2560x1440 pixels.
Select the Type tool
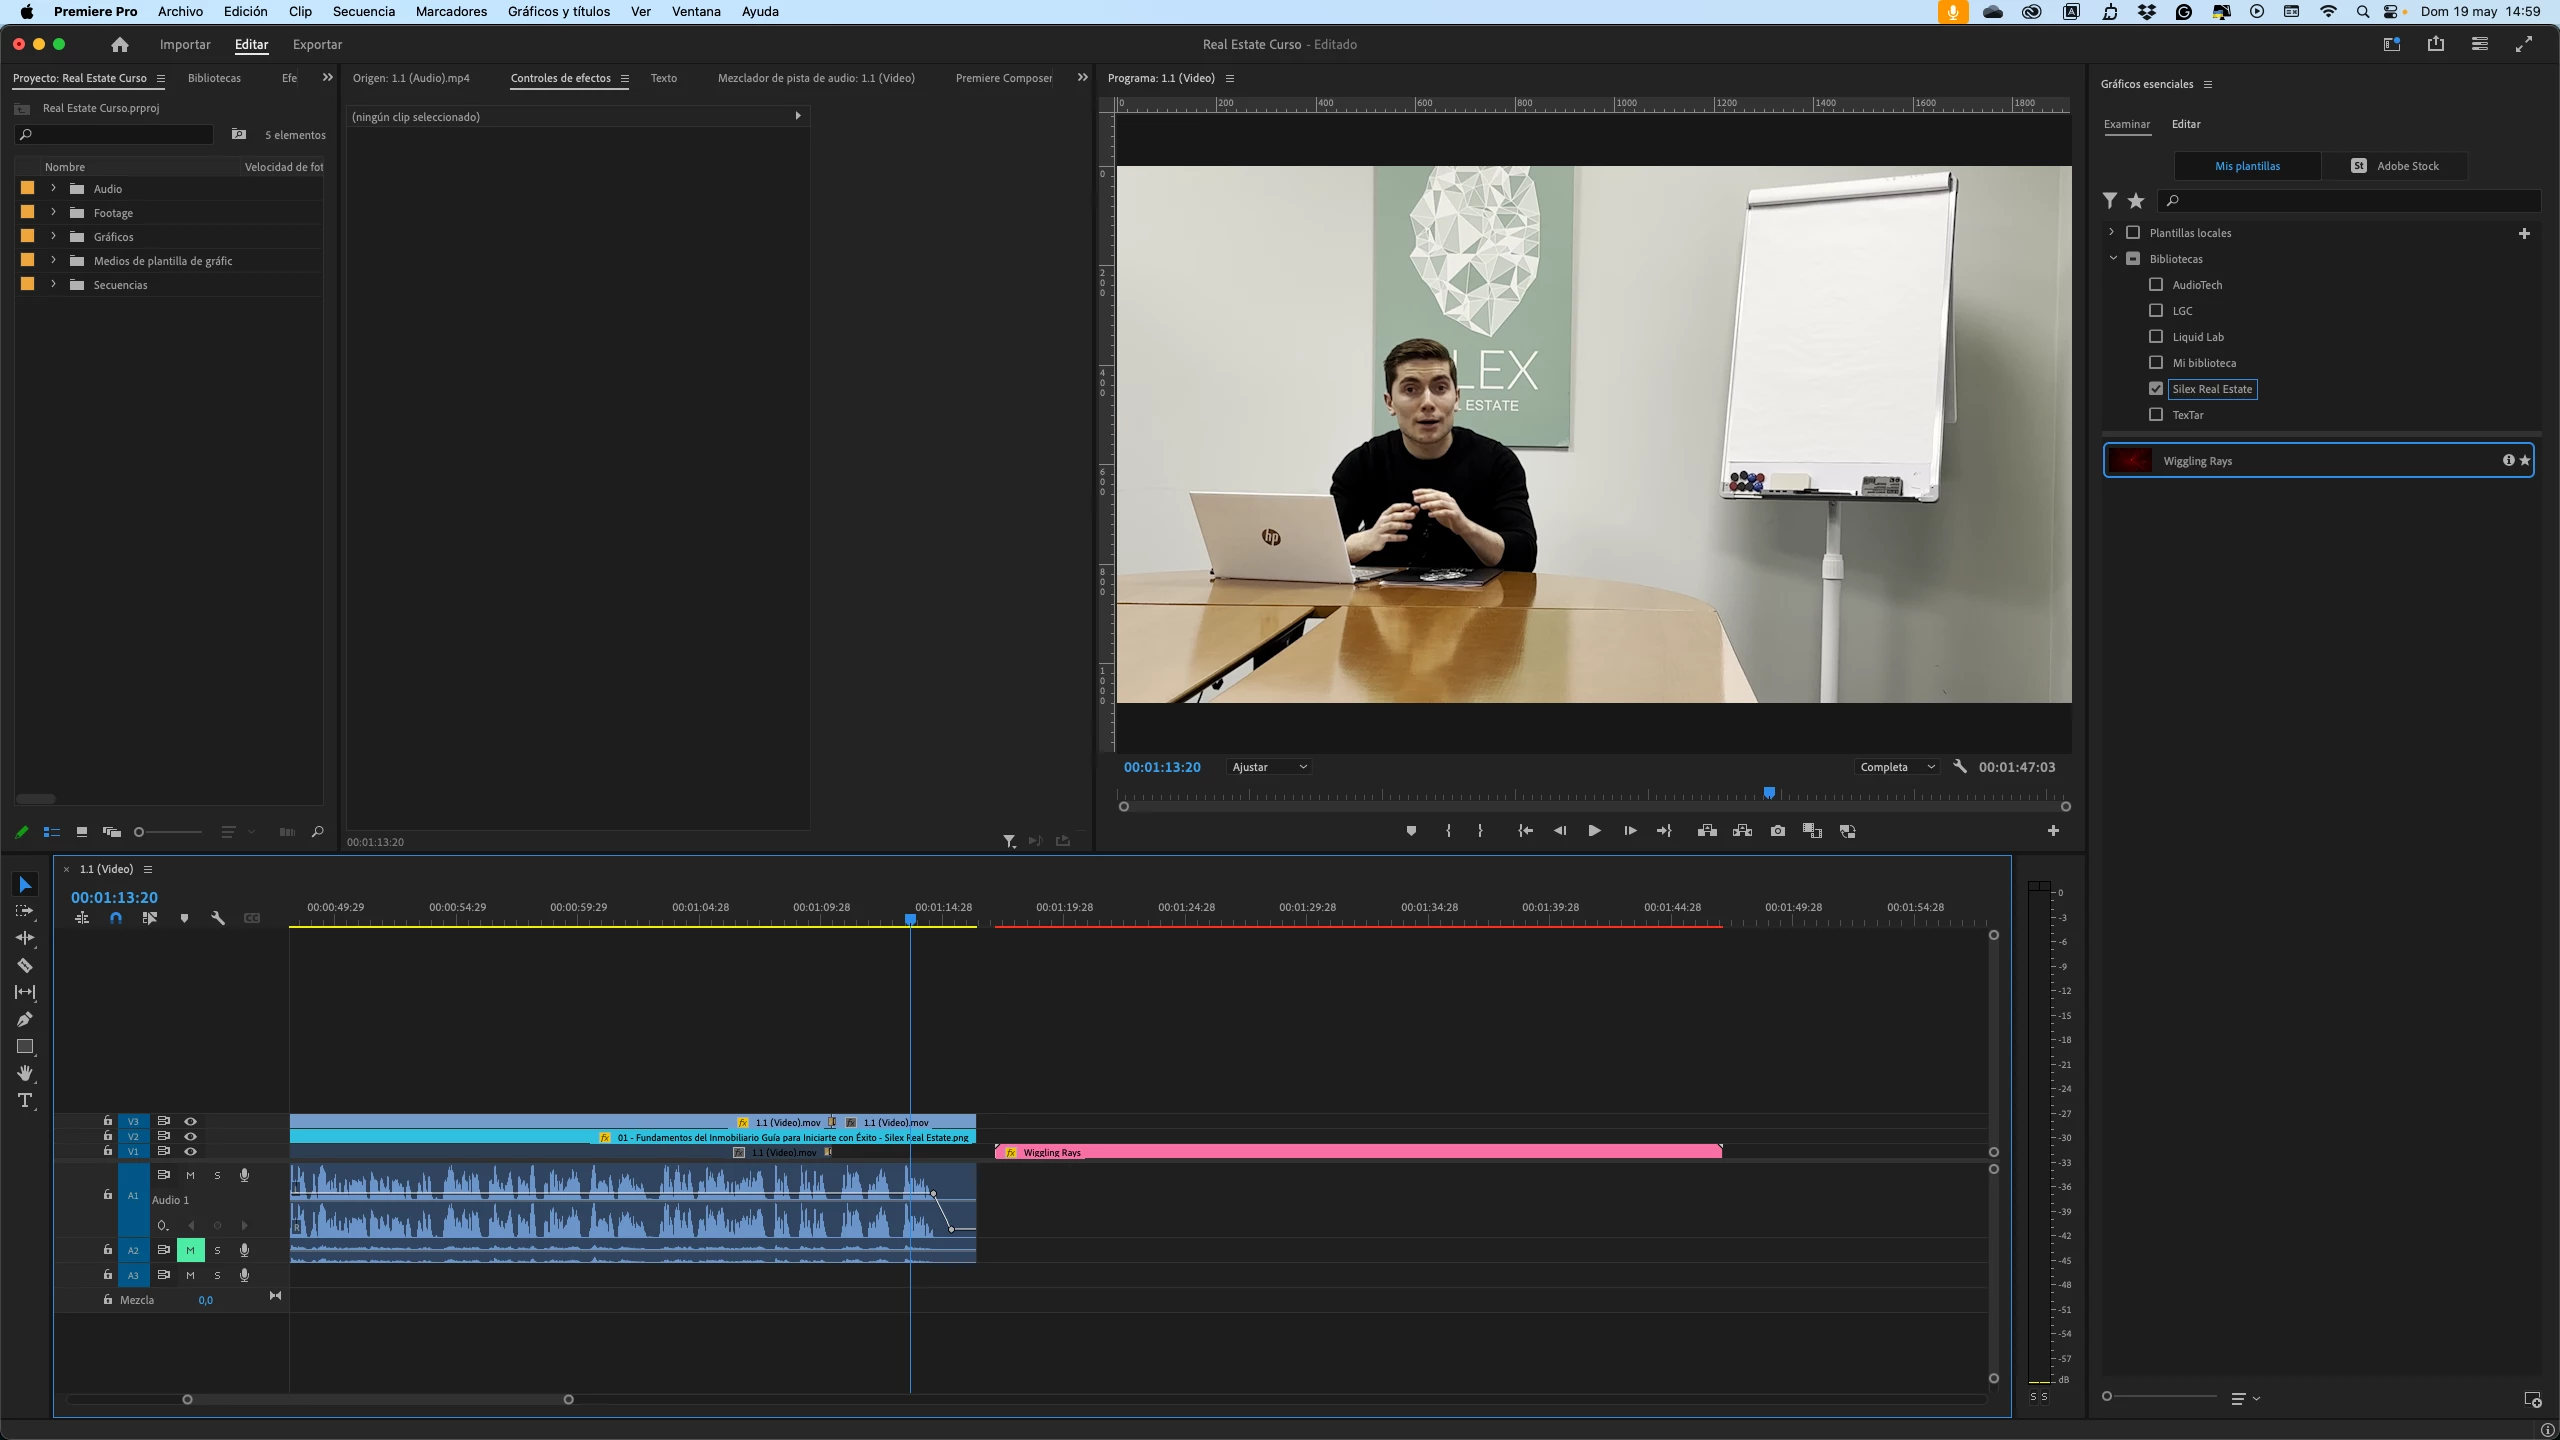25,1101
